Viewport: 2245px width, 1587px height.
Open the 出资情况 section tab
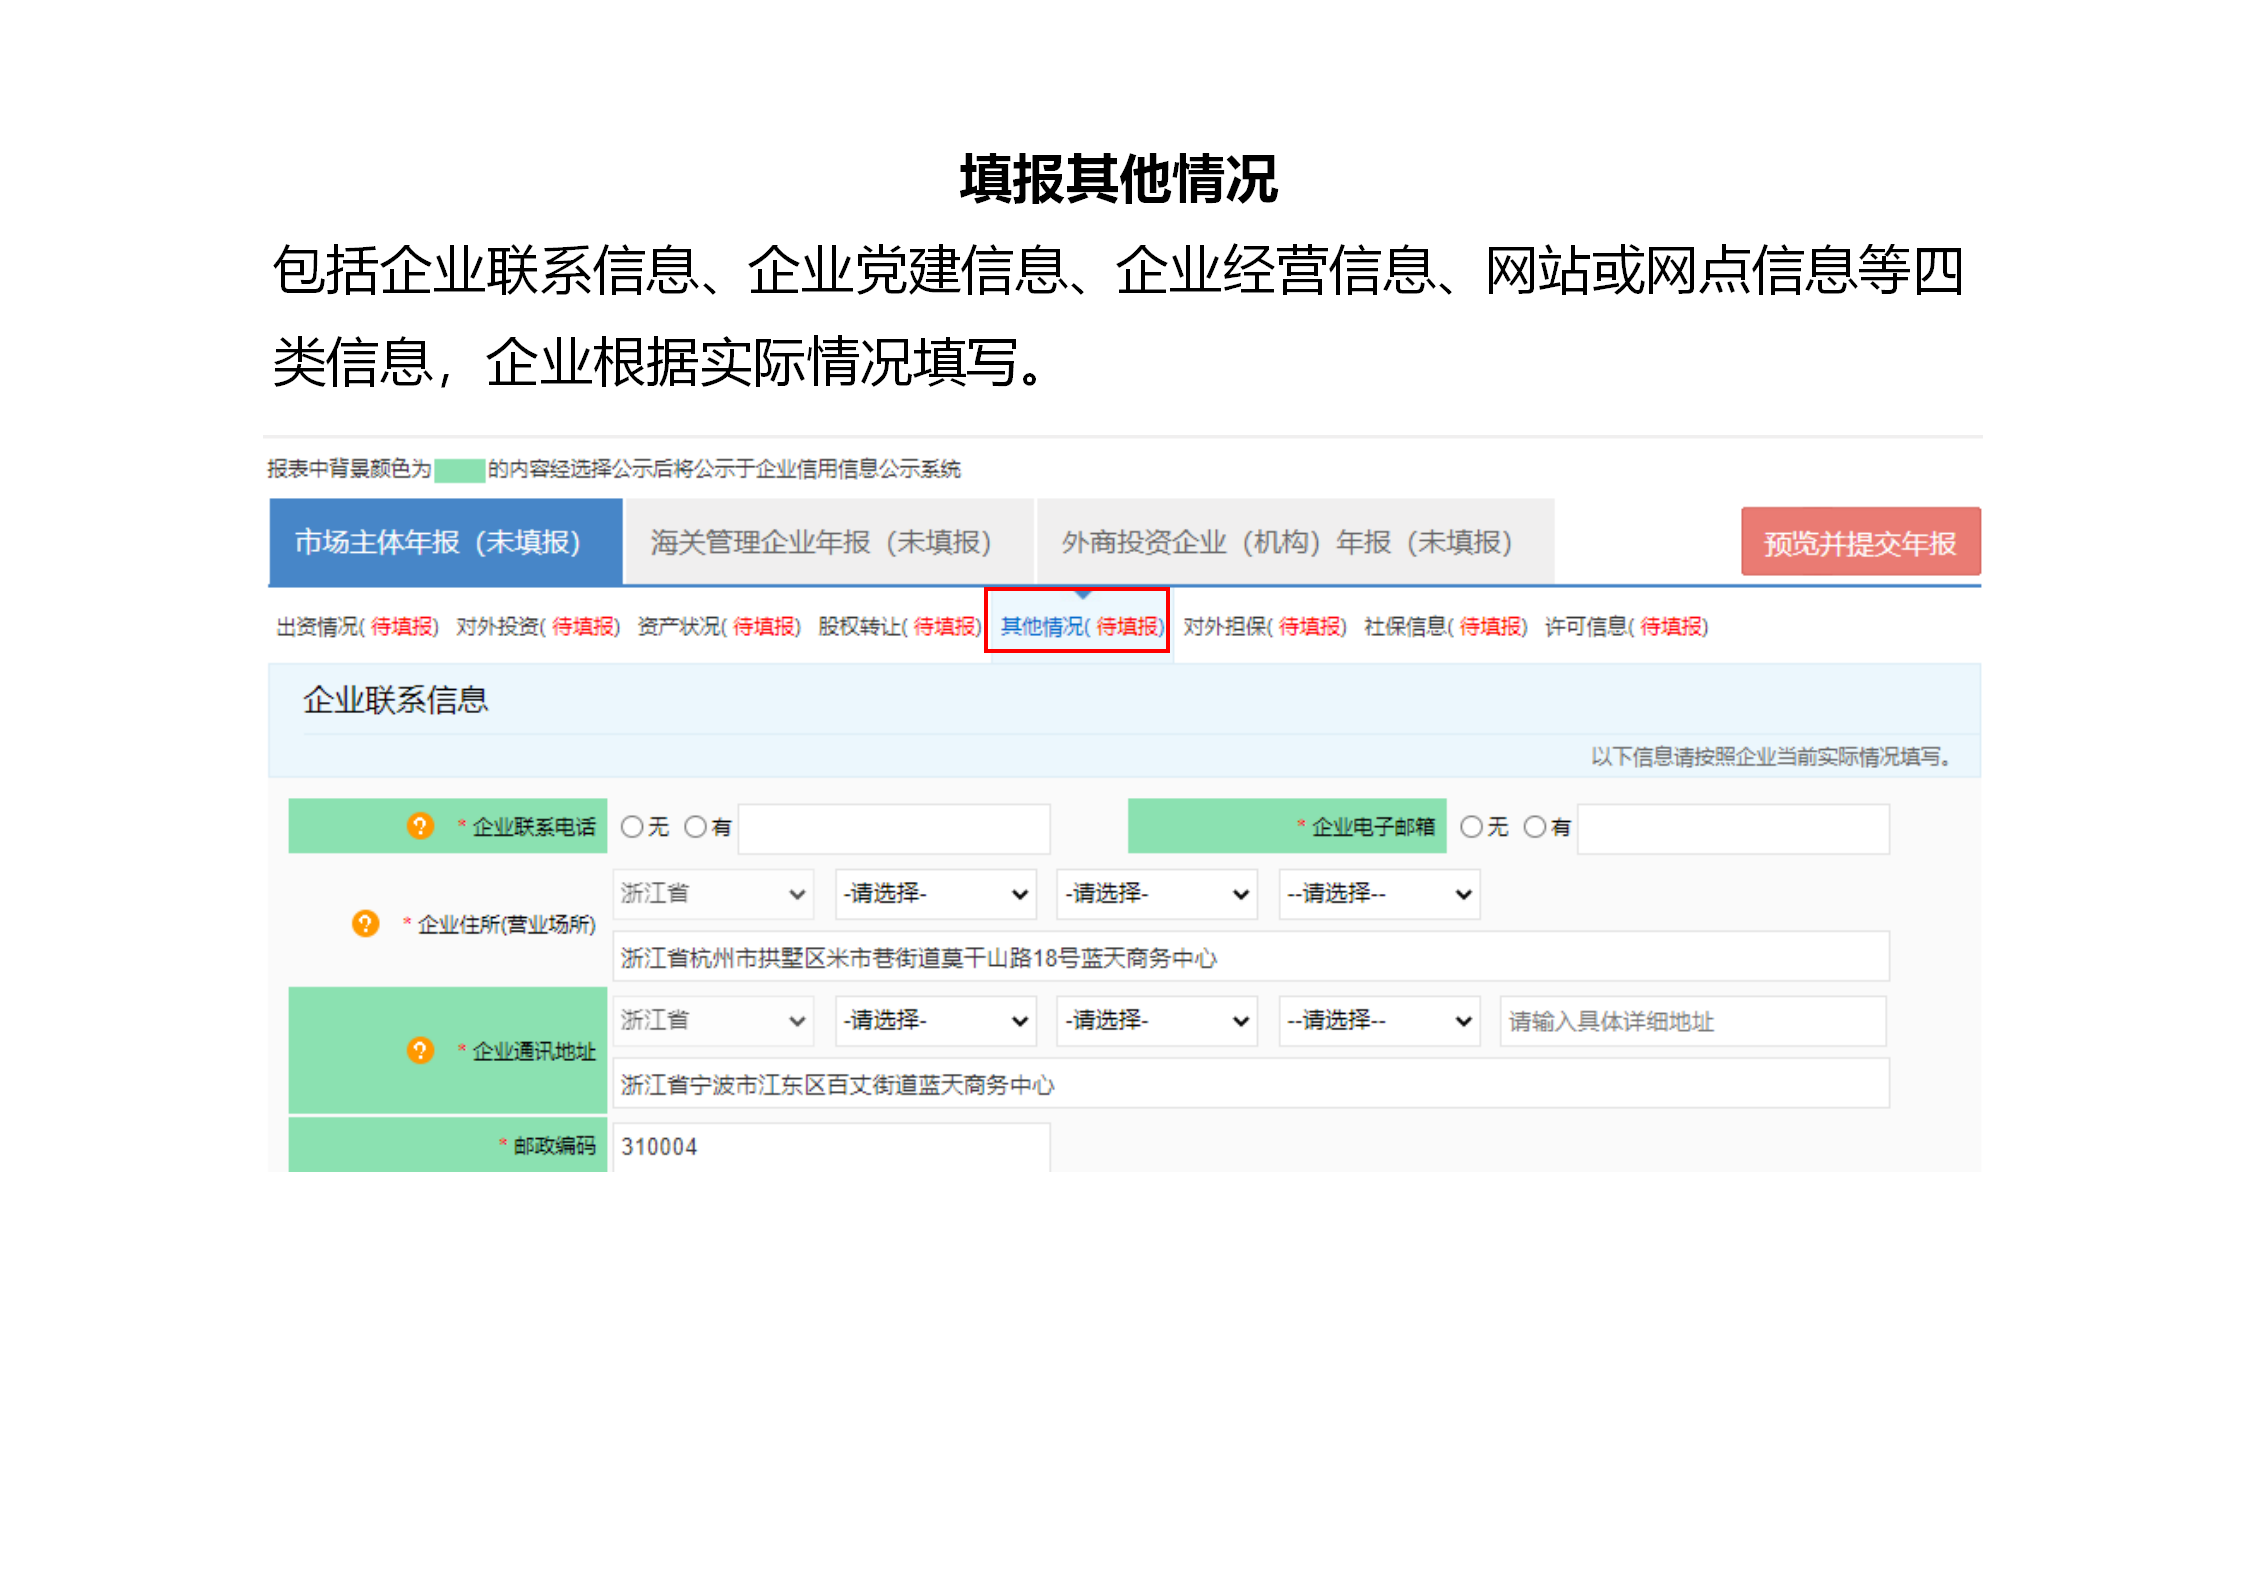(x=355, y=626)
